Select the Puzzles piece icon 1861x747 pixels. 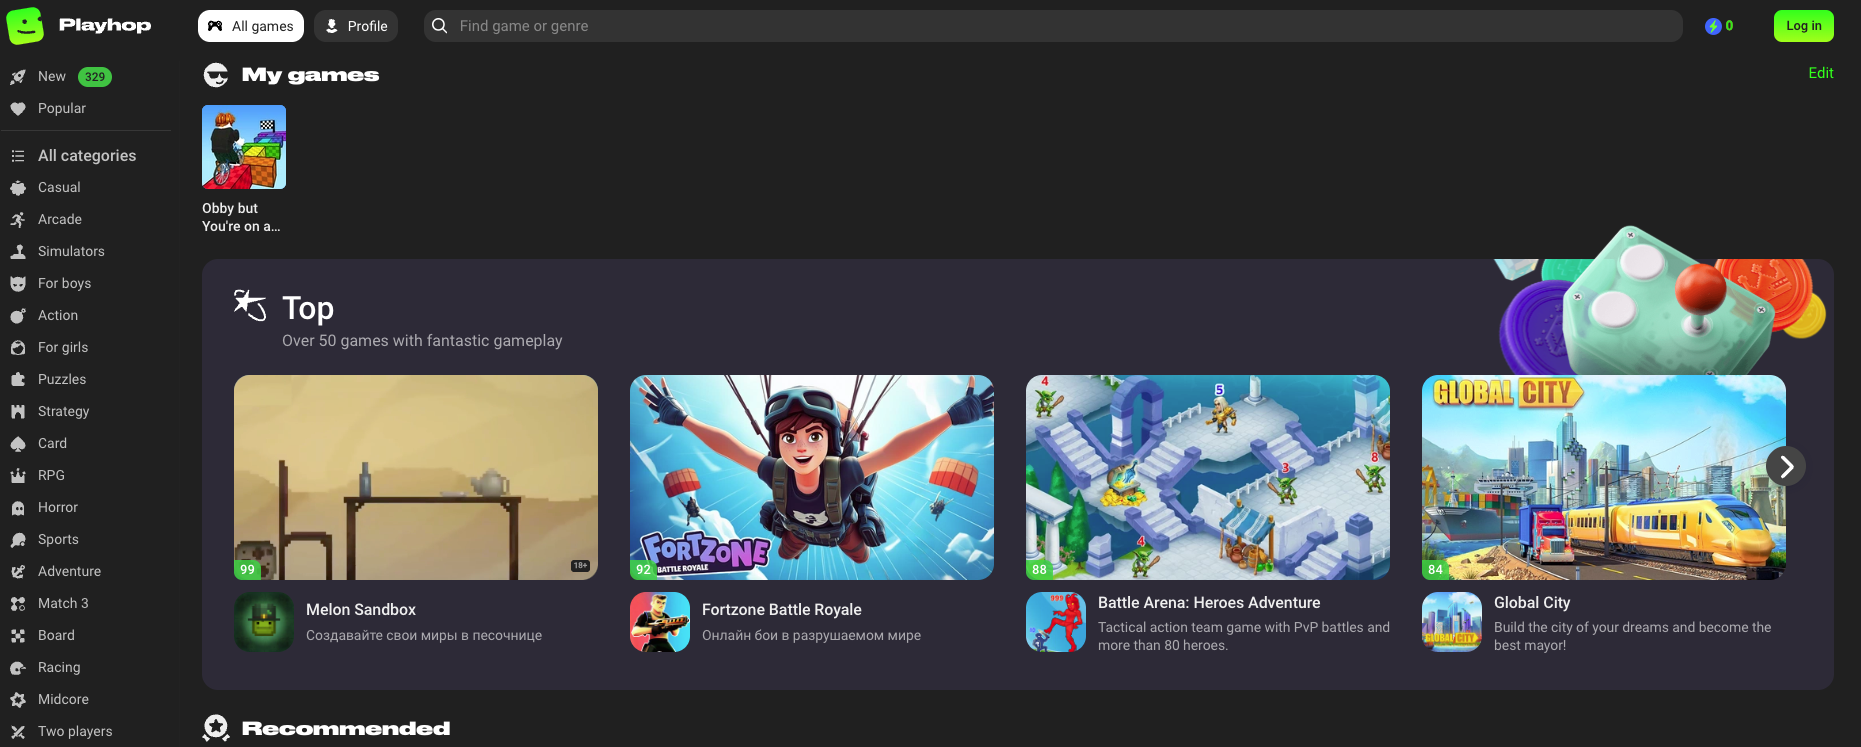(x=18, y=380)
